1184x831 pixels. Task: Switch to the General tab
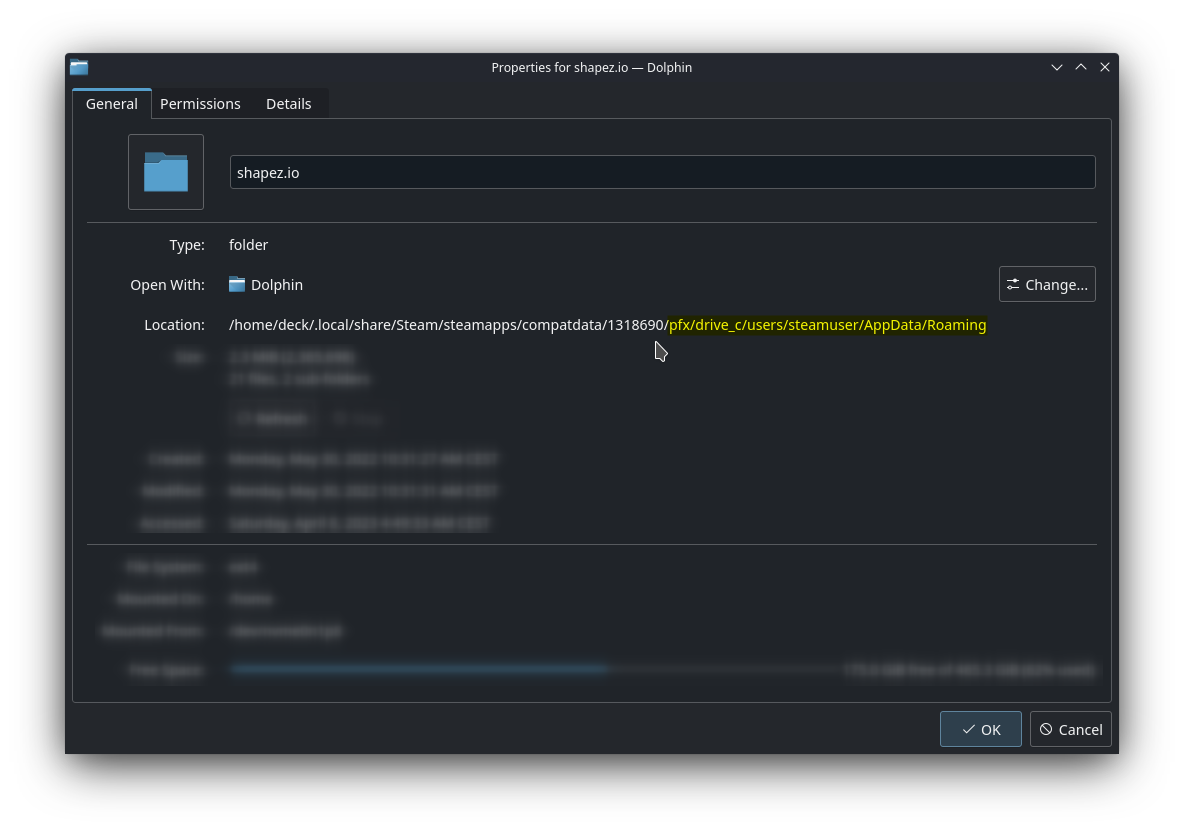click(x=112, y=103)
